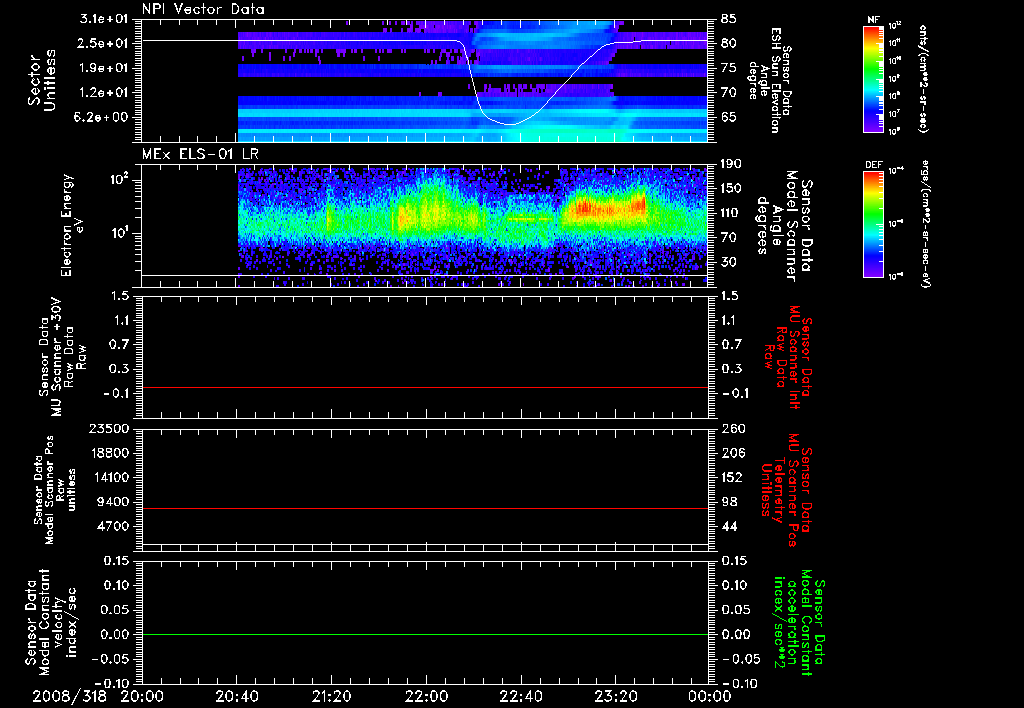1024x708 pixels.
Task: Click the "85" sun elevation tick value
Action: click(x=729, y=19)
